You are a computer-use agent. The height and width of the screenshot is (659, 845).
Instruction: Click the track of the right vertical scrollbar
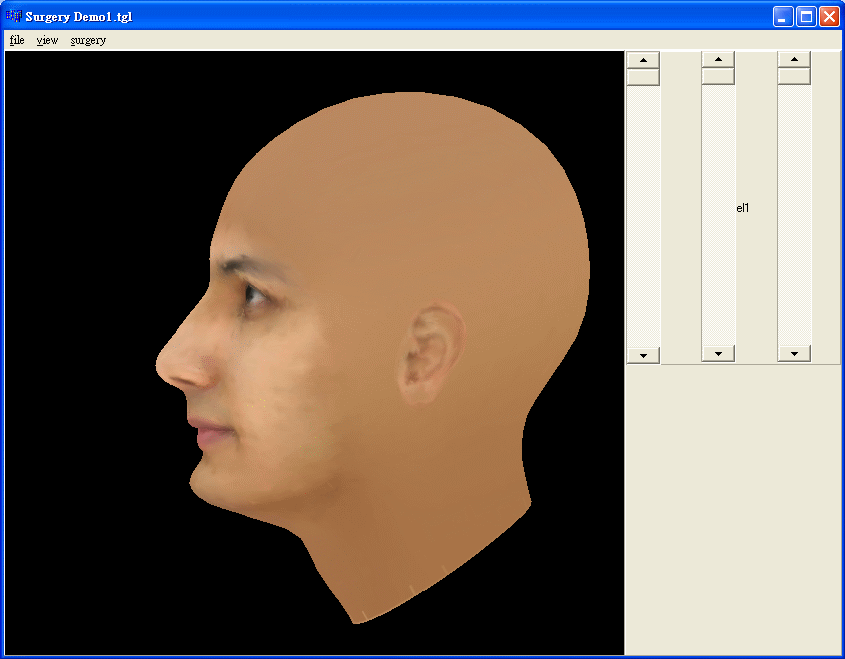[794, 210]
